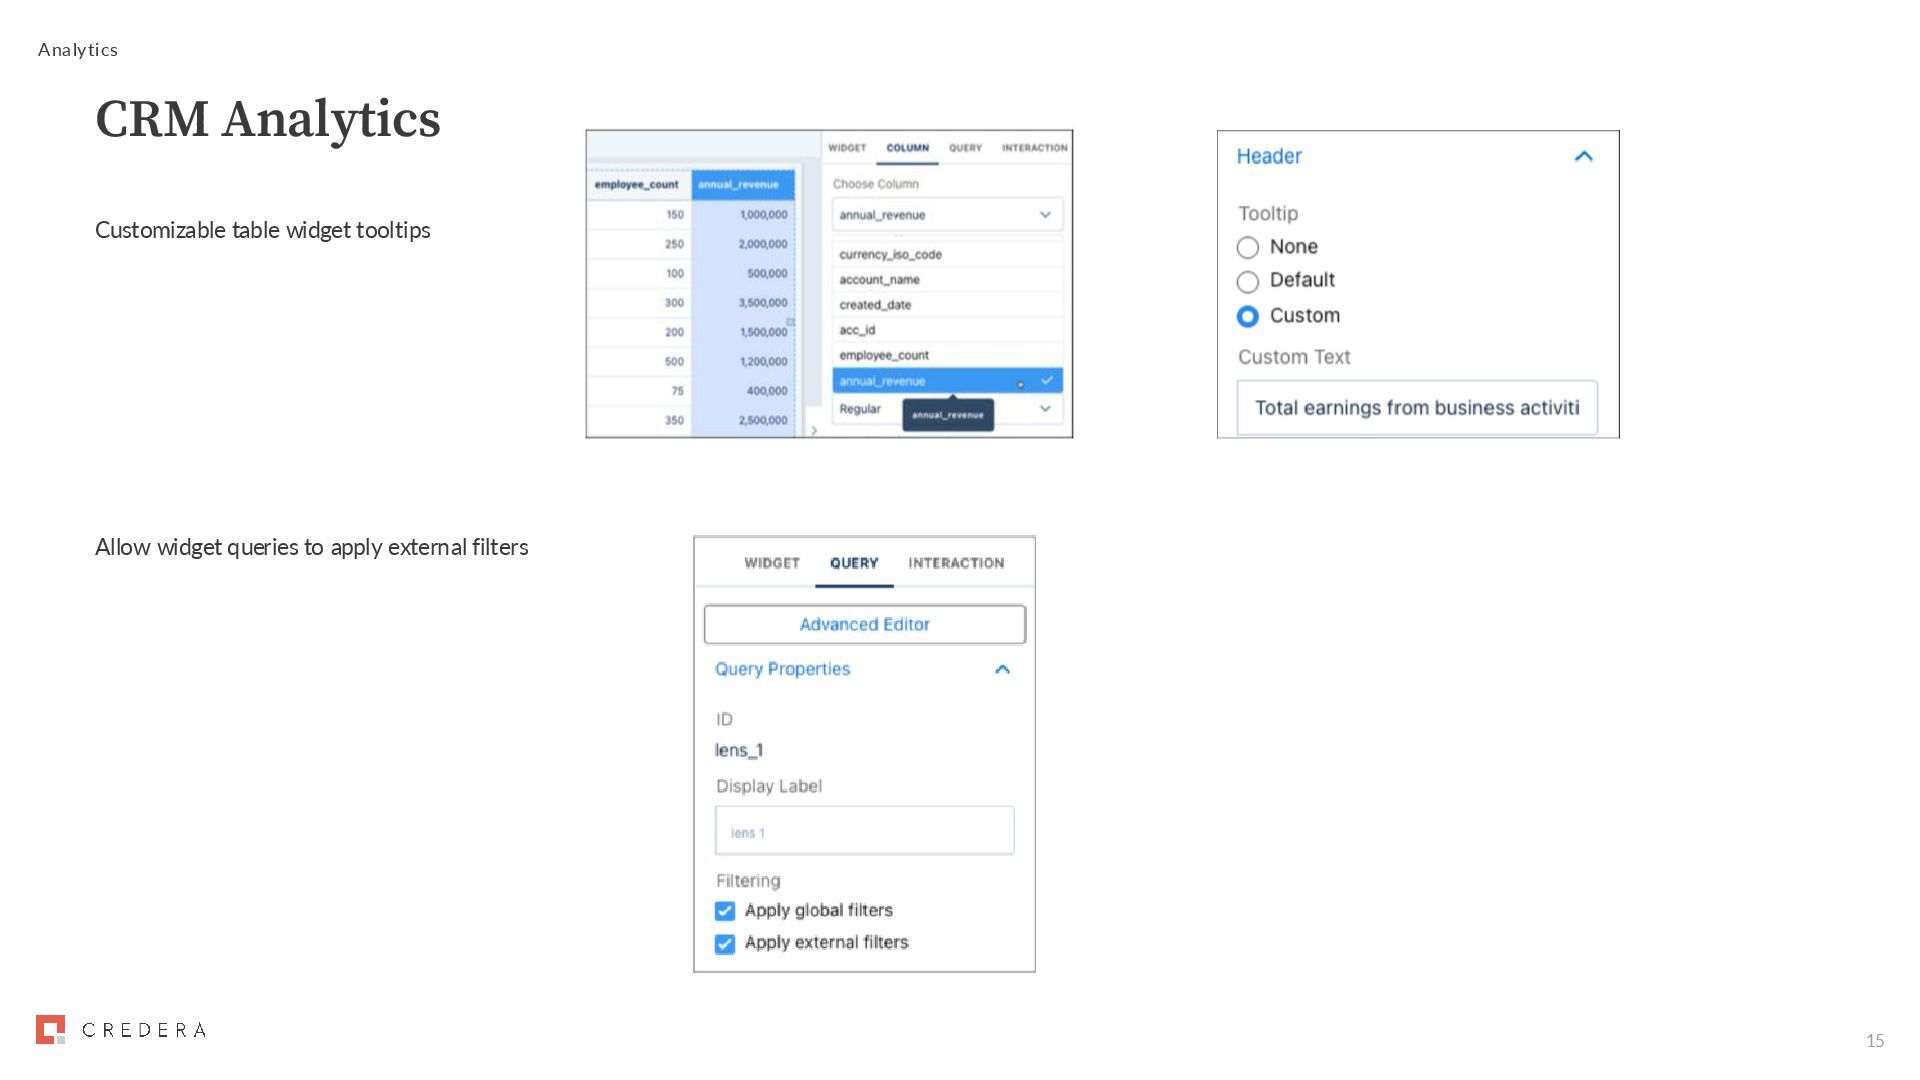Click the panel collapse arrow below table
This screenshot has width=1920, height=1080.
(814, 430)
